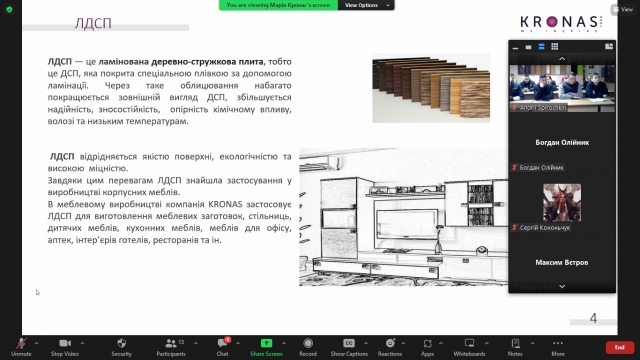
Task: Minimize the video thumbnail panel
Action: pos(516,47)
